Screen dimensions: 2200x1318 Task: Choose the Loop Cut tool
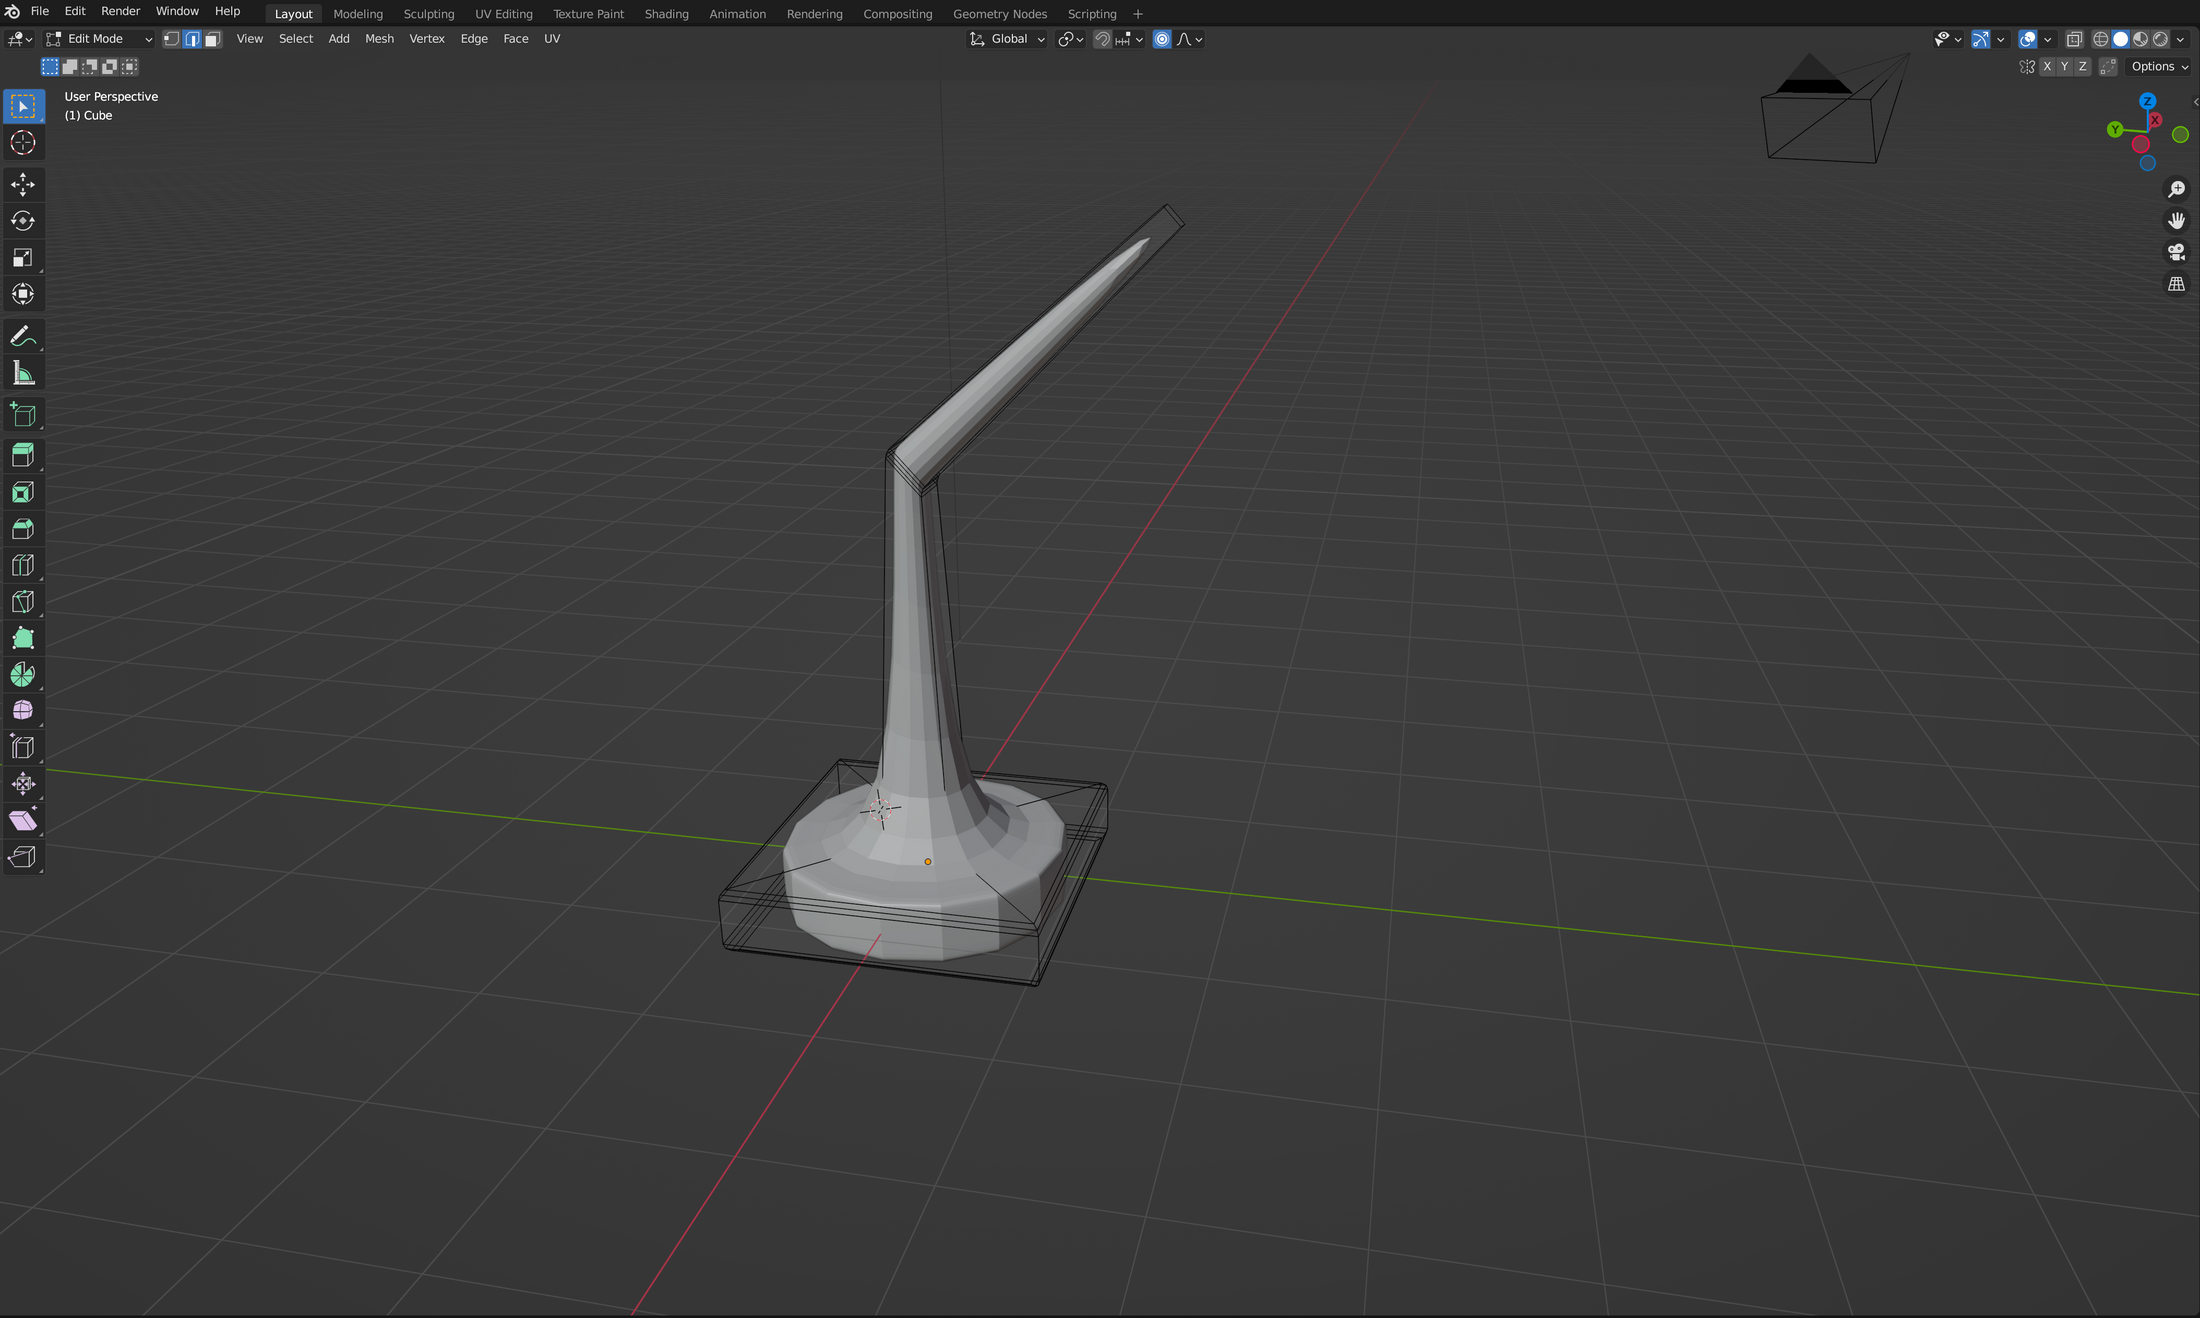23,565
